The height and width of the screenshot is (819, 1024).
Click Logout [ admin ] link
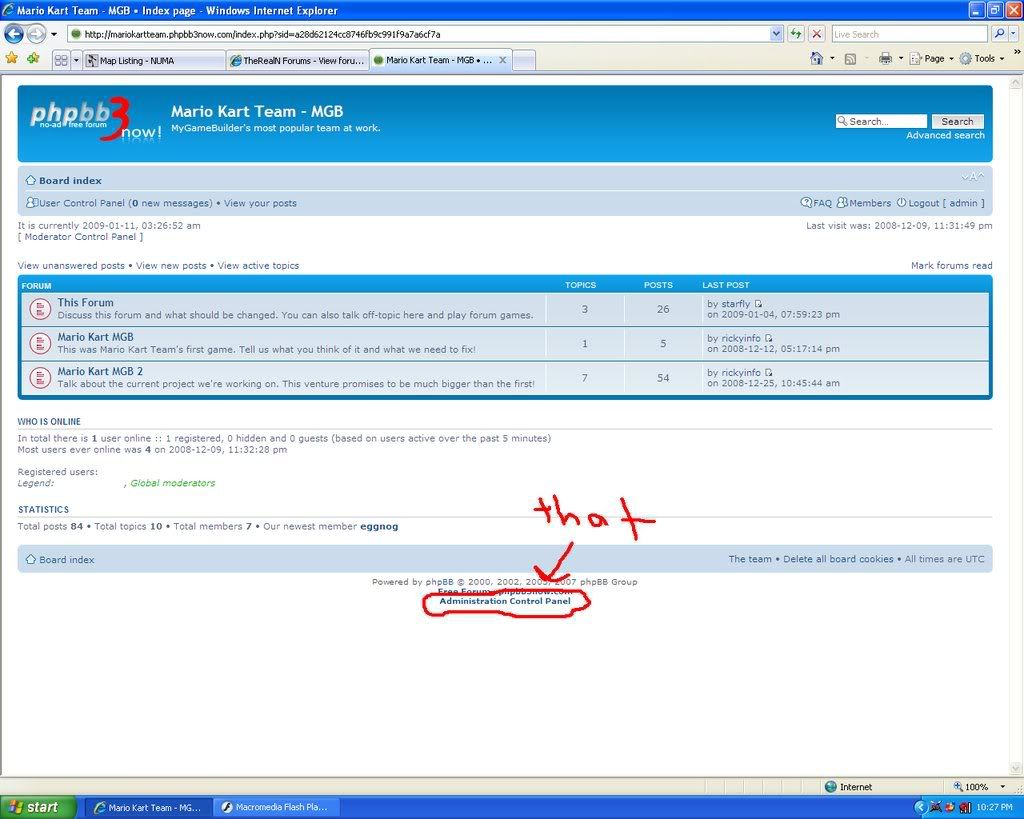coord(940,203)
